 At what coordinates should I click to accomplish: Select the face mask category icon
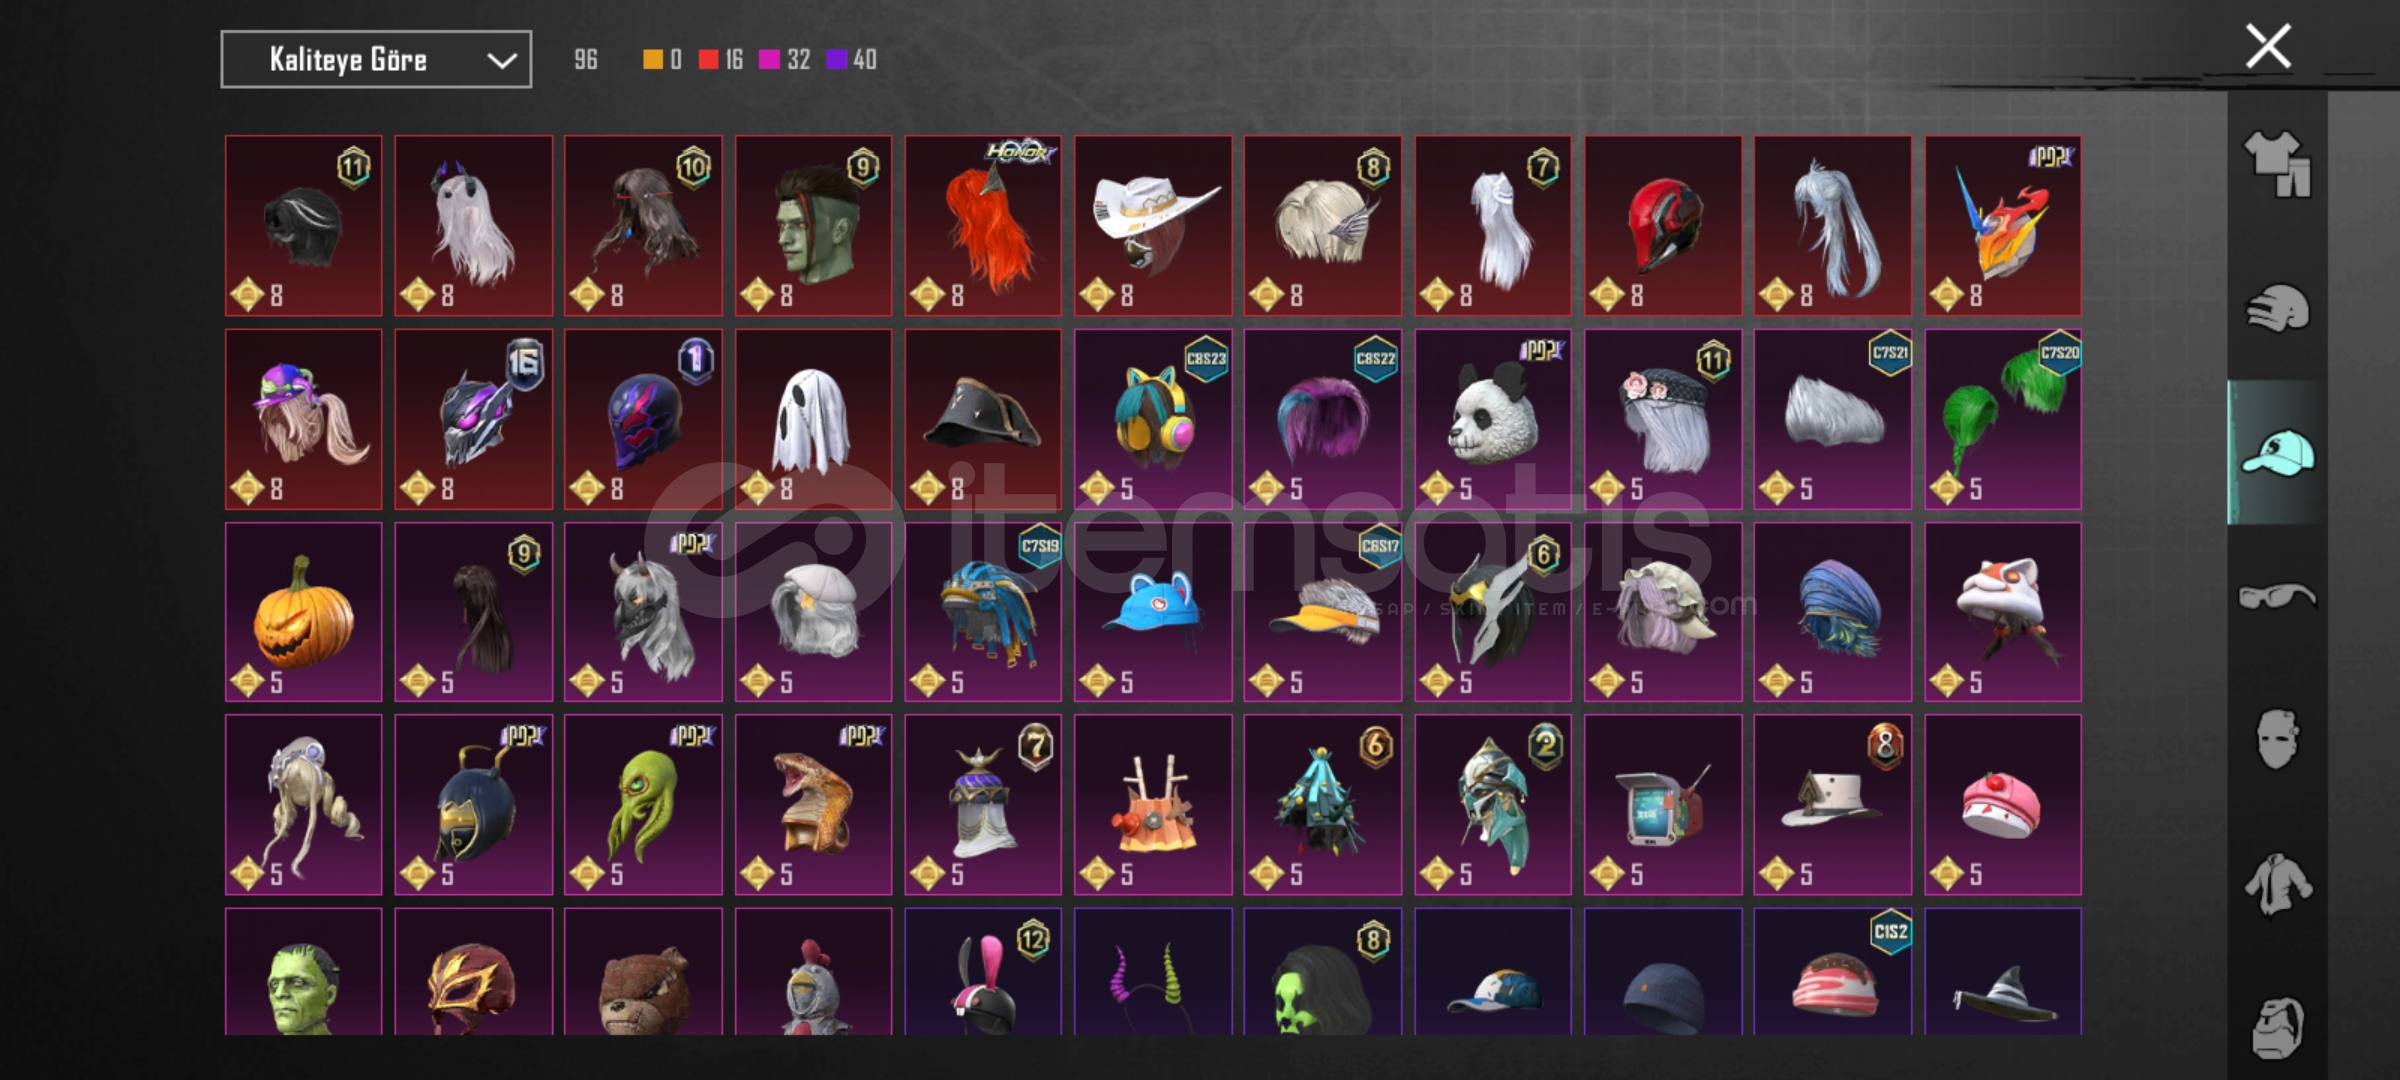[2277, 739]
